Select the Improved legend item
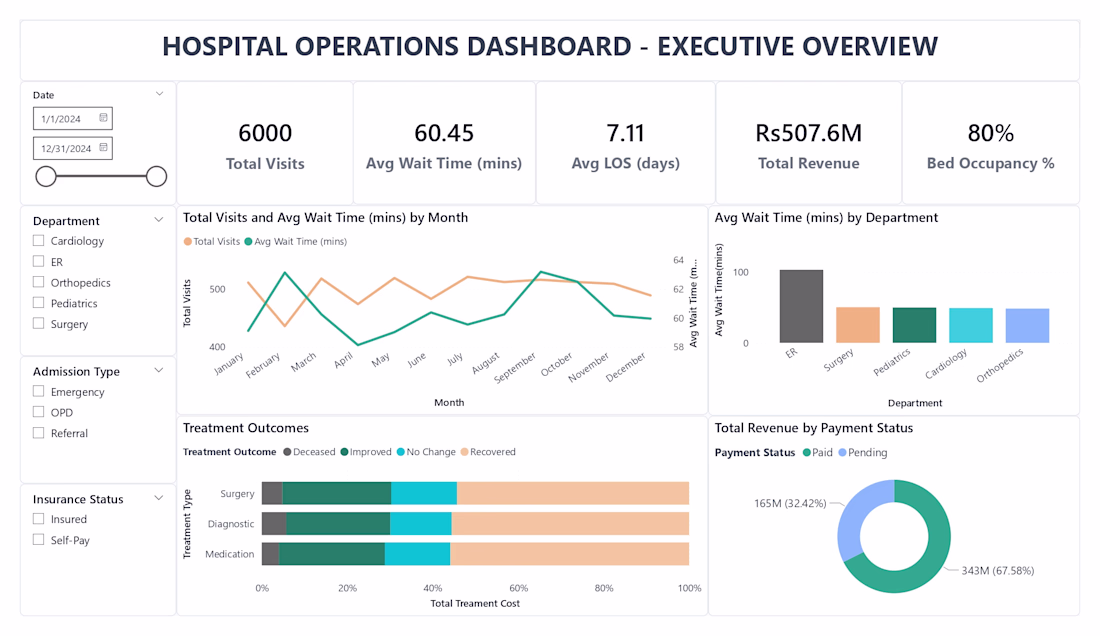Viewport: 1100px width, 636px height. pos(366,452)
